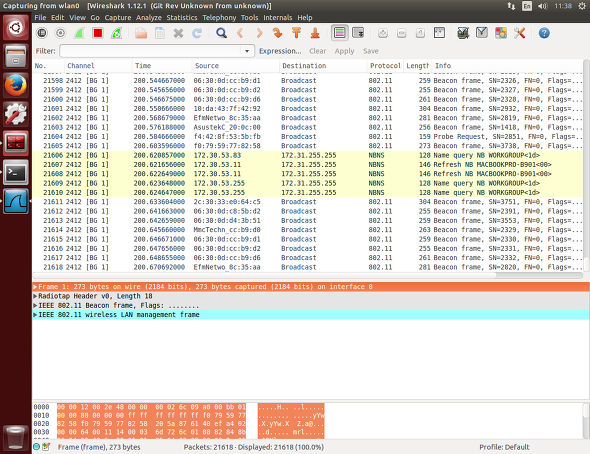Open the expert info status indicator
Image resolution: width=590 pixels, height=454 pixels.
tap(36, 447)
